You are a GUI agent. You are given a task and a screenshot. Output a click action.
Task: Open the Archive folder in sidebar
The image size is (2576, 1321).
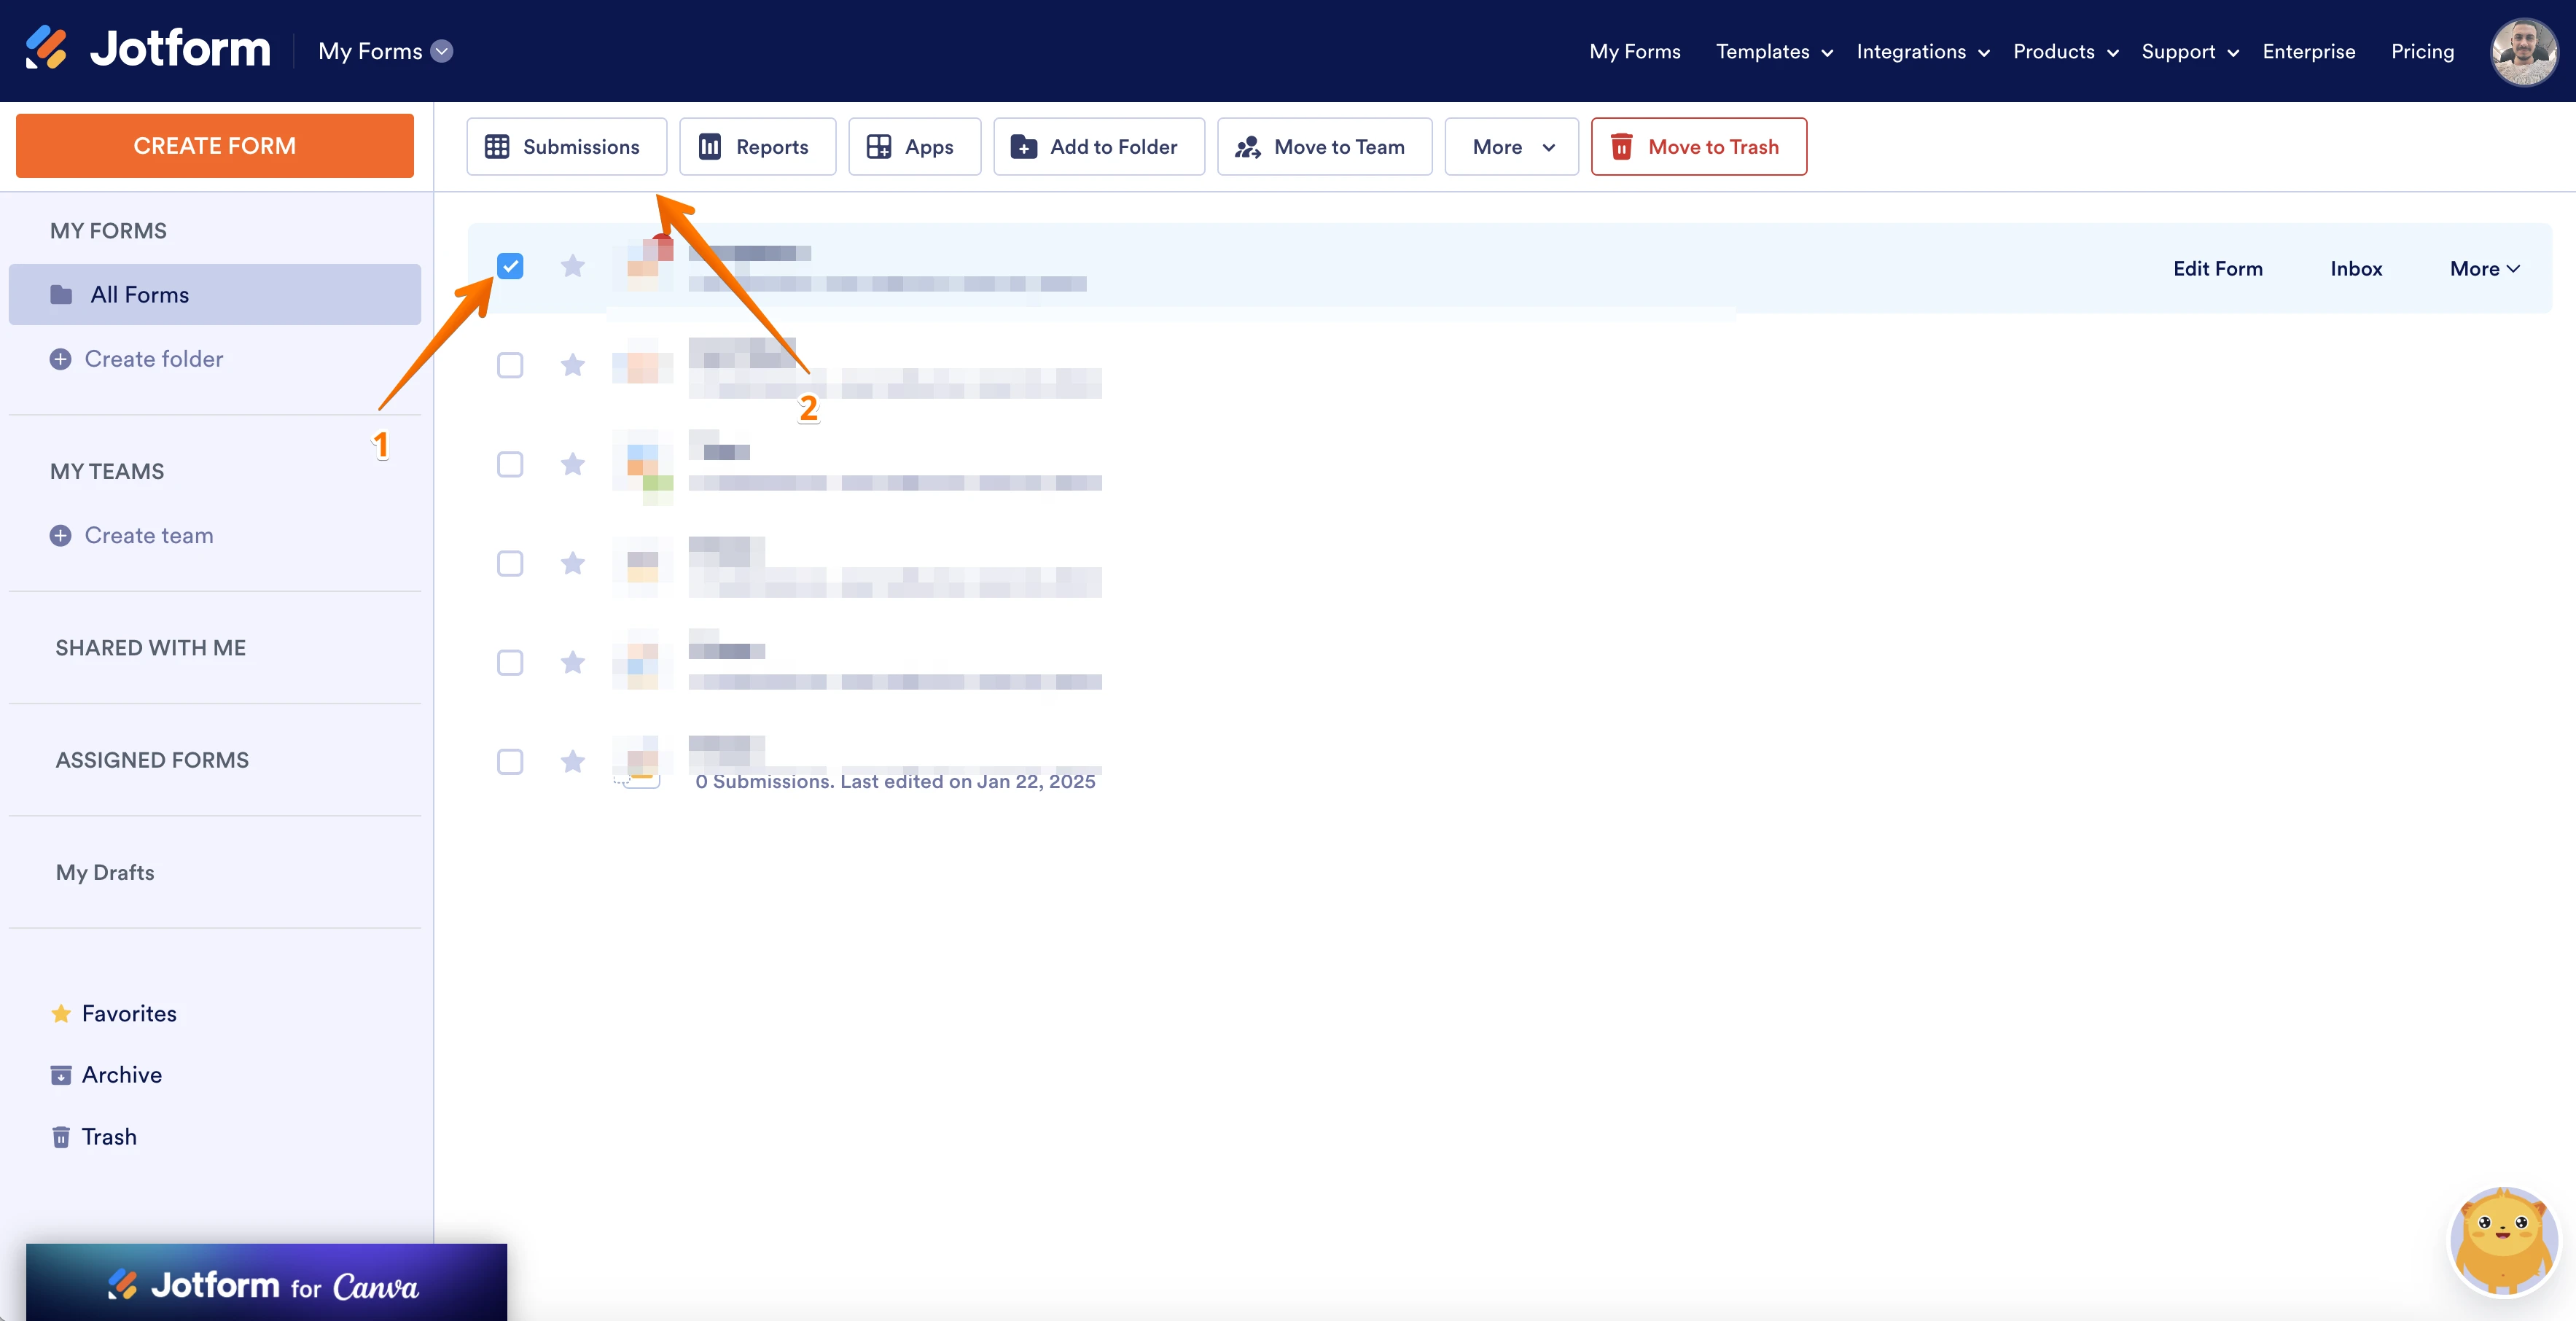point(121,1075)
